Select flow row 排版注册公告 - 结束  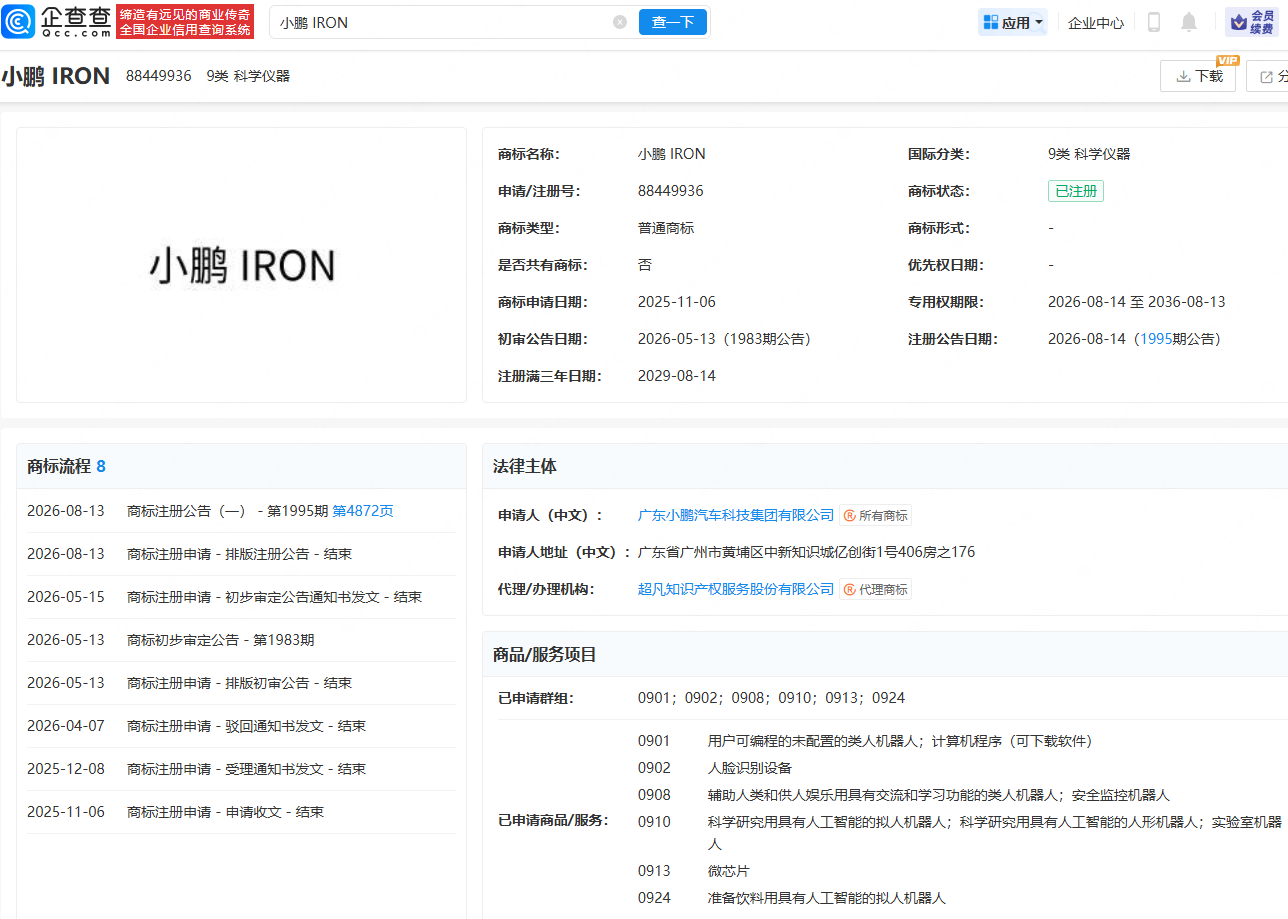pyautogui.click(x=241, y=554)
